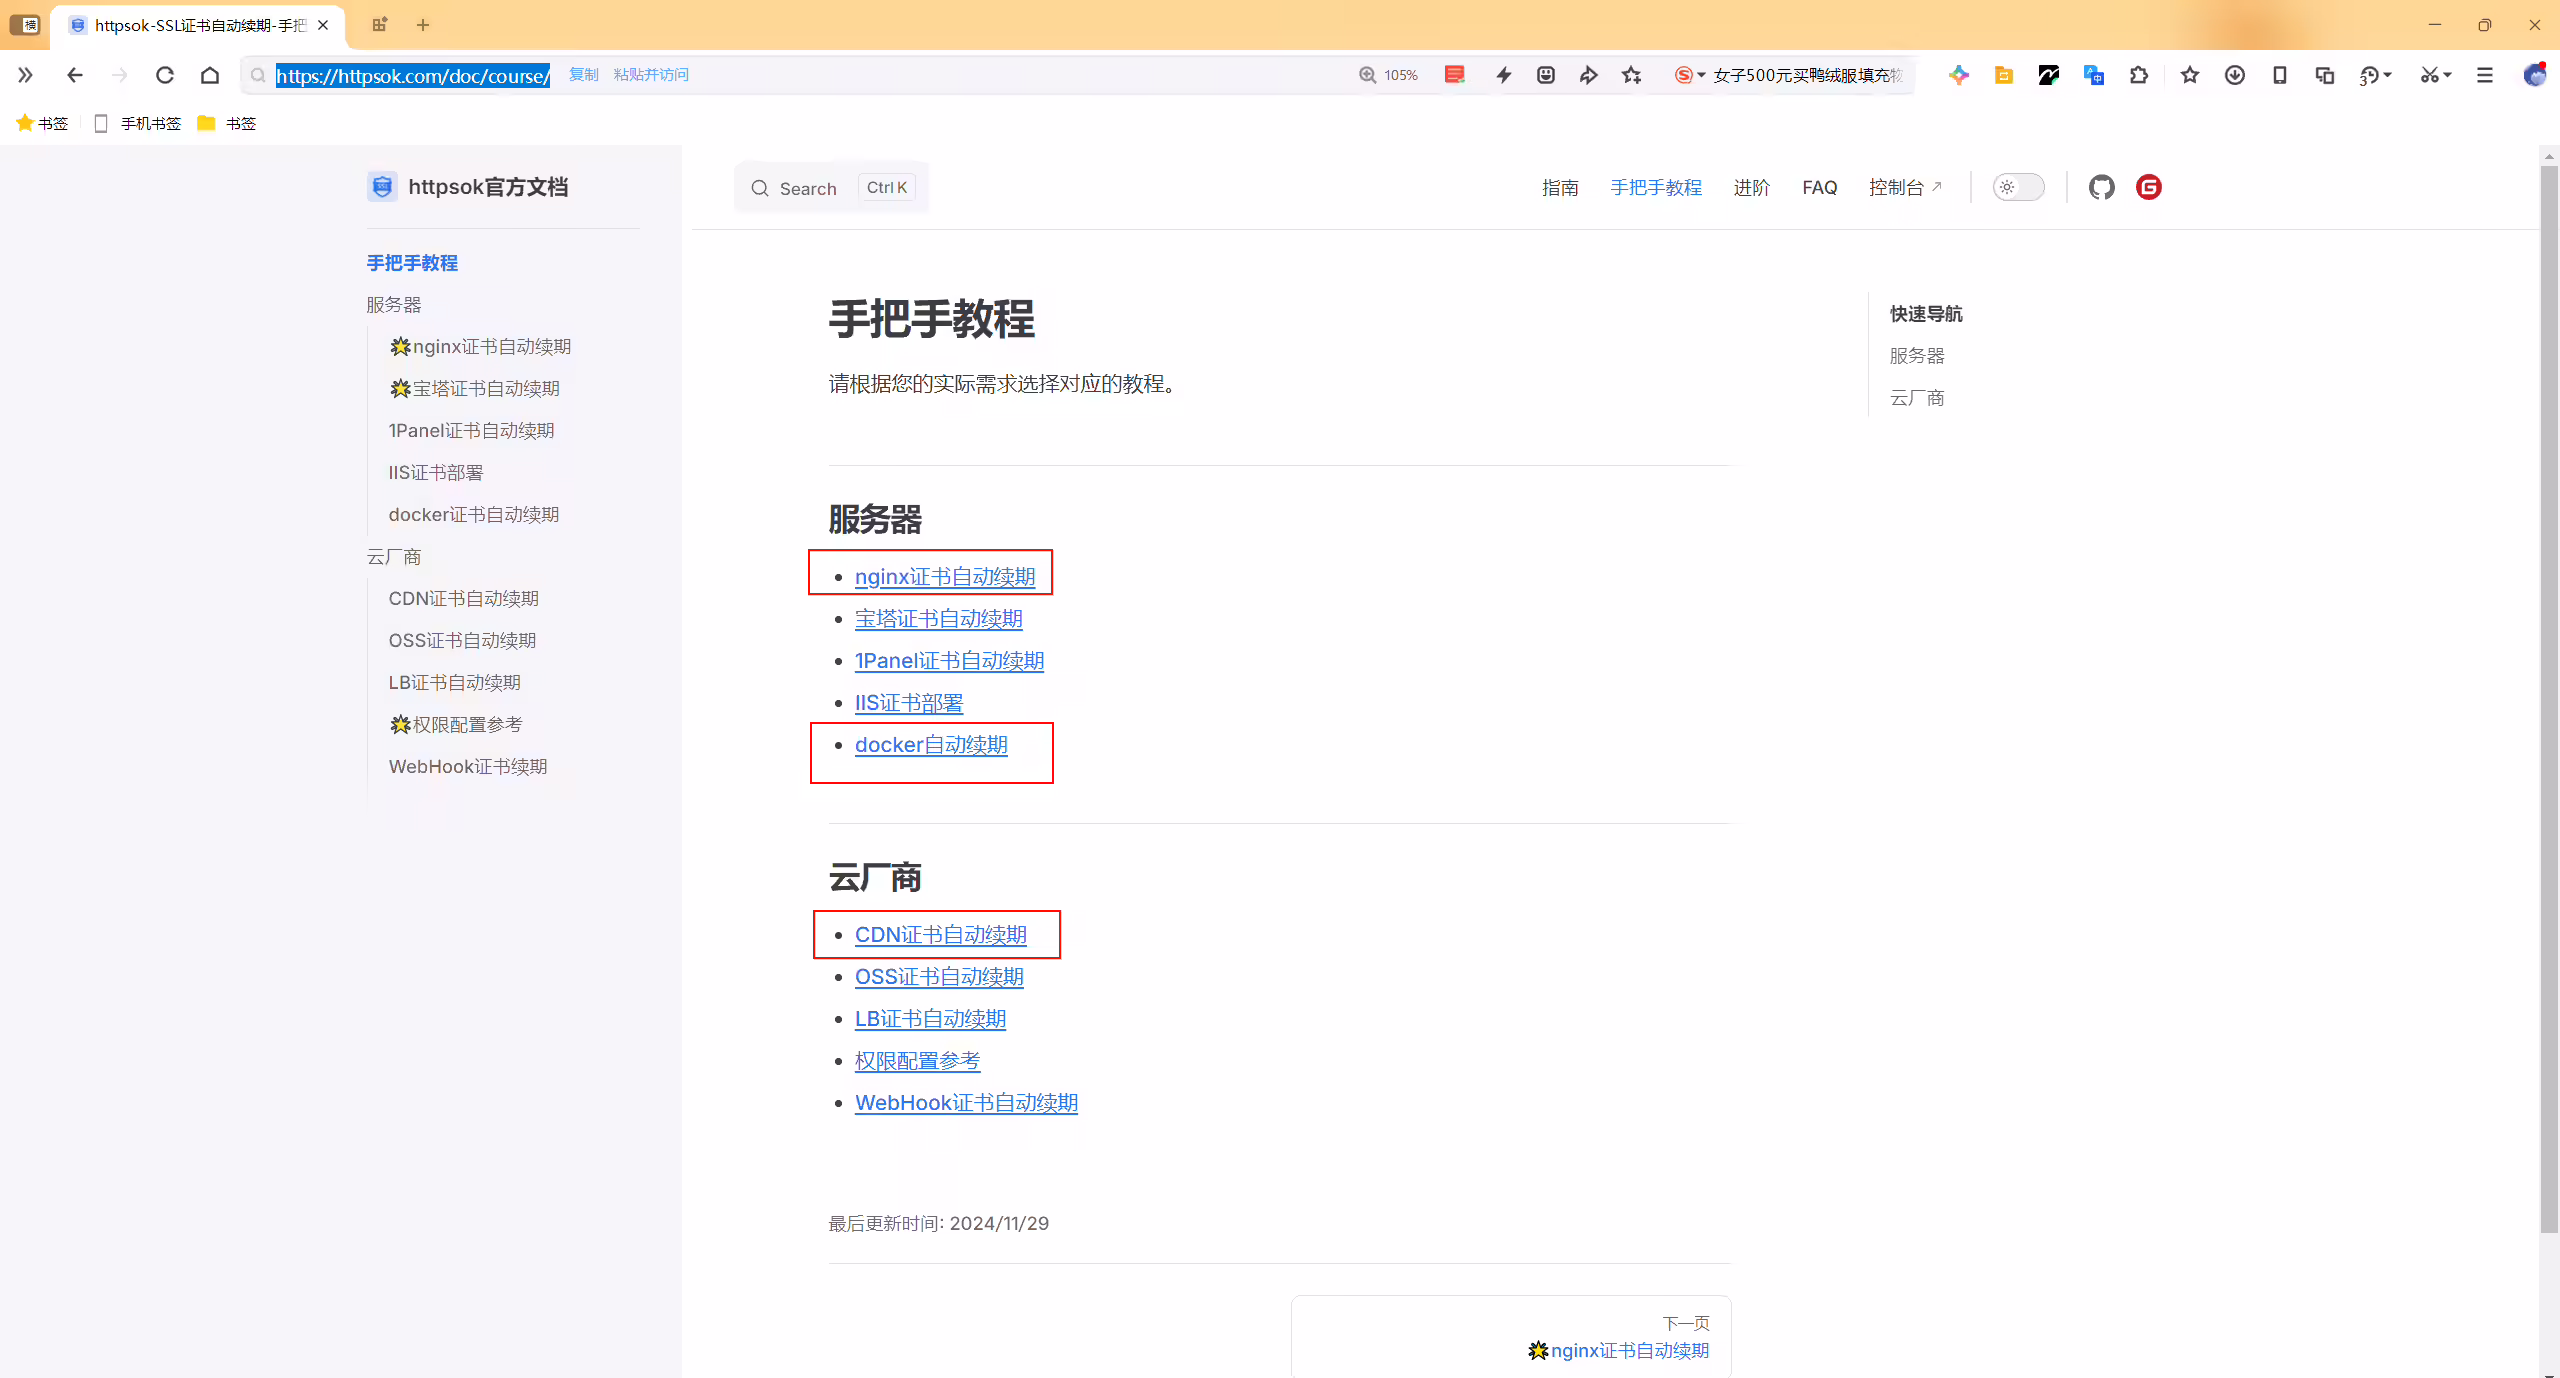Image resolution: width=2560 pixels, height=1378 pixels.
Task: Click the translate icon in toolbar
Action: point(2094,75)
